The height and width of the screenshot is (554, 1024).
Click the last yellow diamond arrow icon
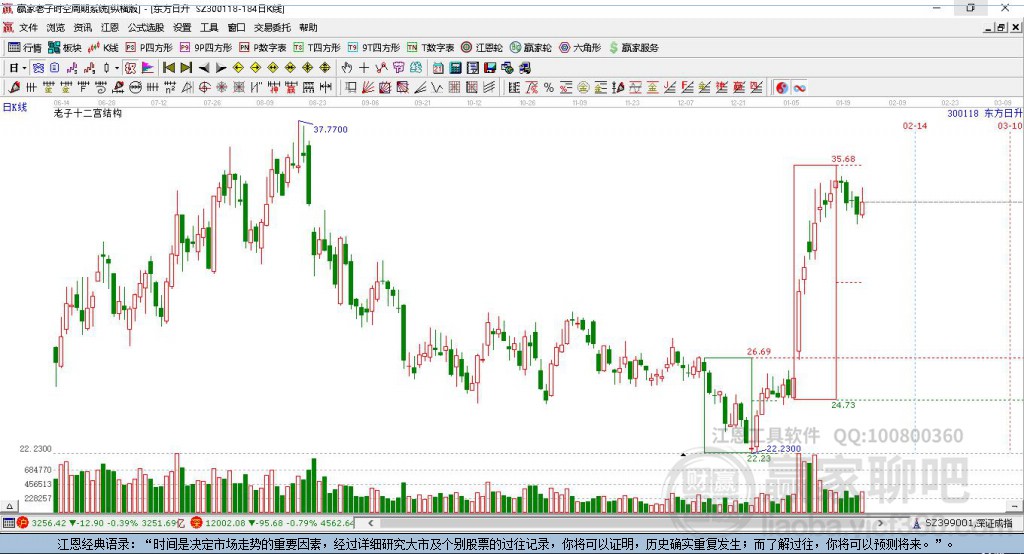(325, 68)
